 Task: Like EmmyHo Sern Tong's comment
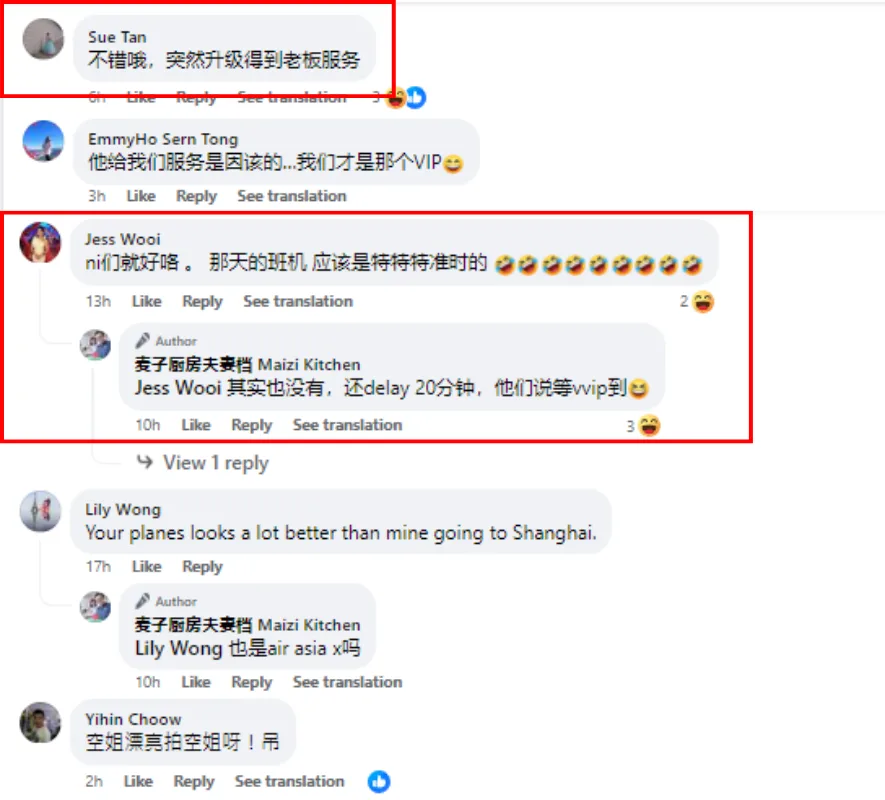pyautogui.click(x=141, y=196)
